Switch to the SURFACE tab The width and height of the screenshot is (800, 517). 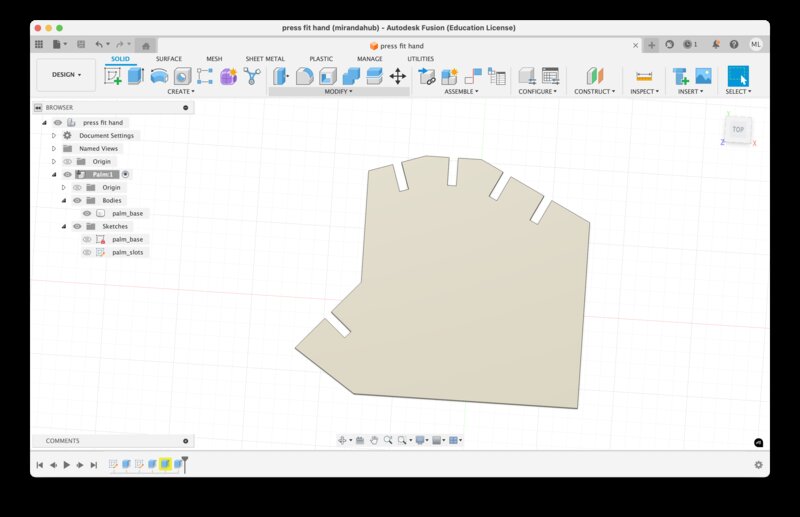tap(169, 59)
